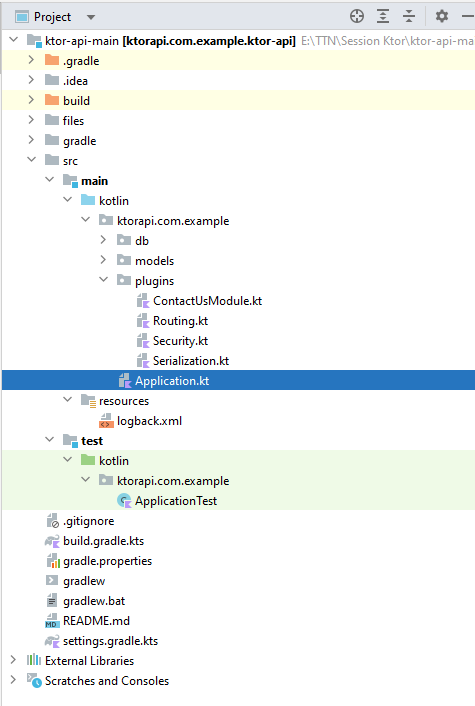Image resolution: width=475 pixels, height=706 pixels.
Task: Click the build.gradle.kts Gradle elephant icon
Action: (52, 541)
